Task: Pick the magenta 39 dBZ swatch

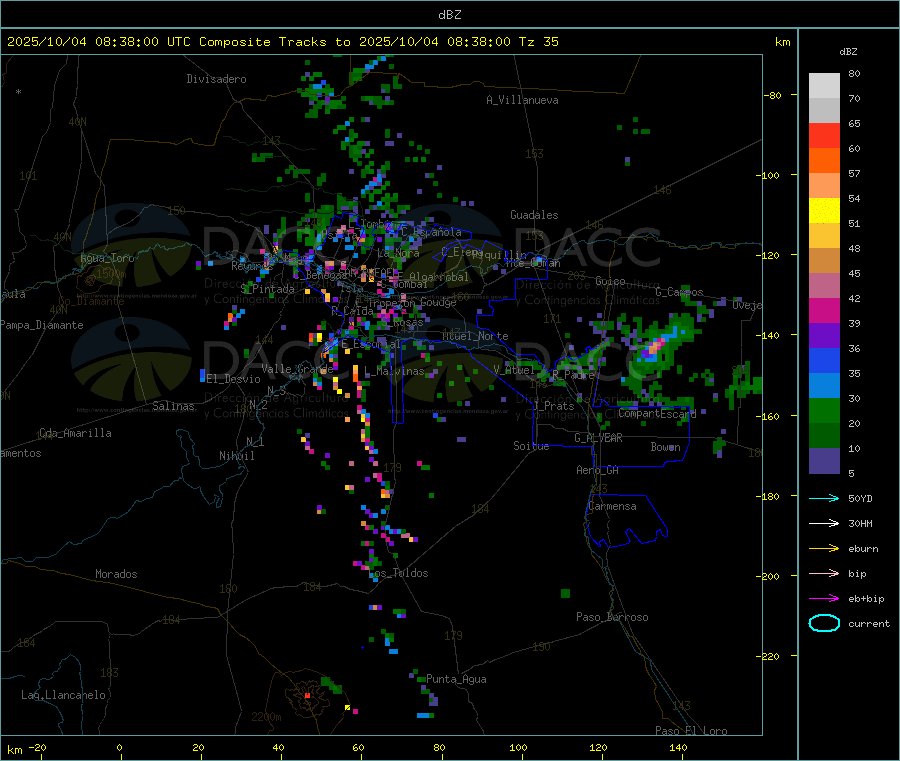Action: pos(824,310)
